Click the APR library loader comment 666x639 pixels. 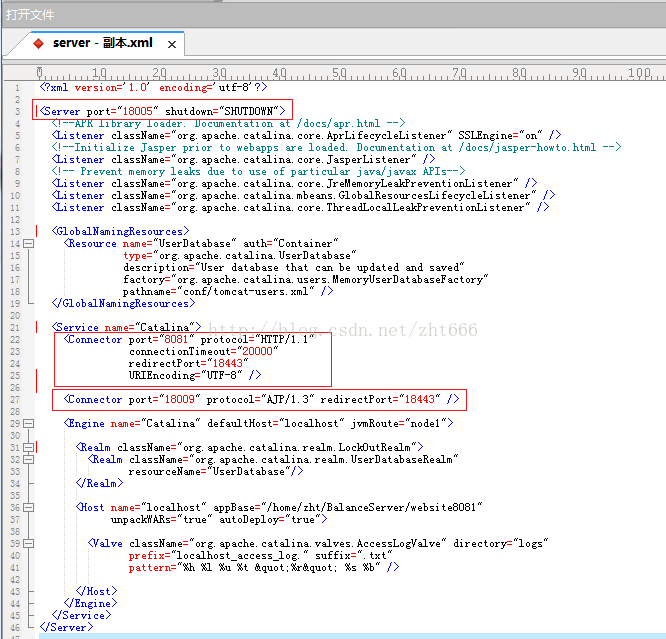[x=229, y=123]
